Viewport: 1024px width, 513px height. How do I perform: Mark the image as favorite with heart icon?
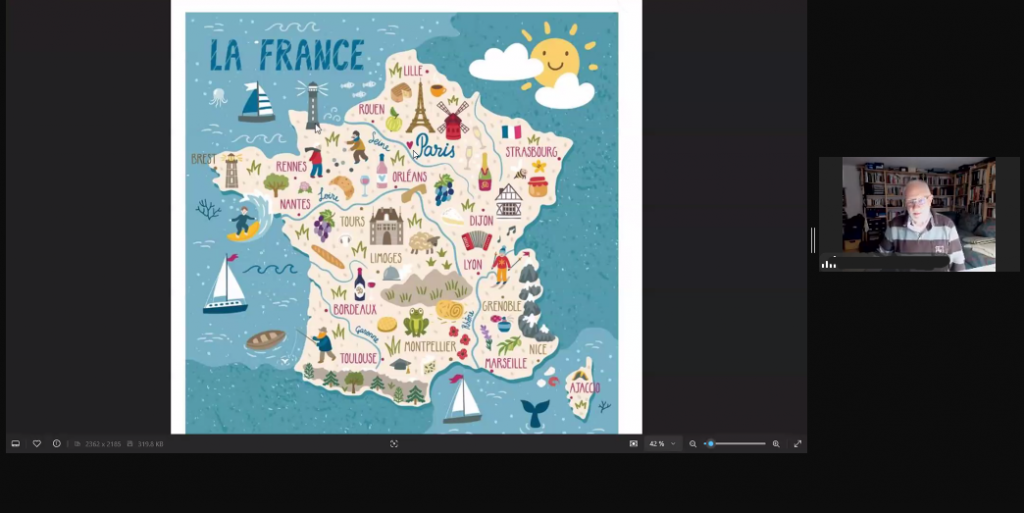(37, 443)
